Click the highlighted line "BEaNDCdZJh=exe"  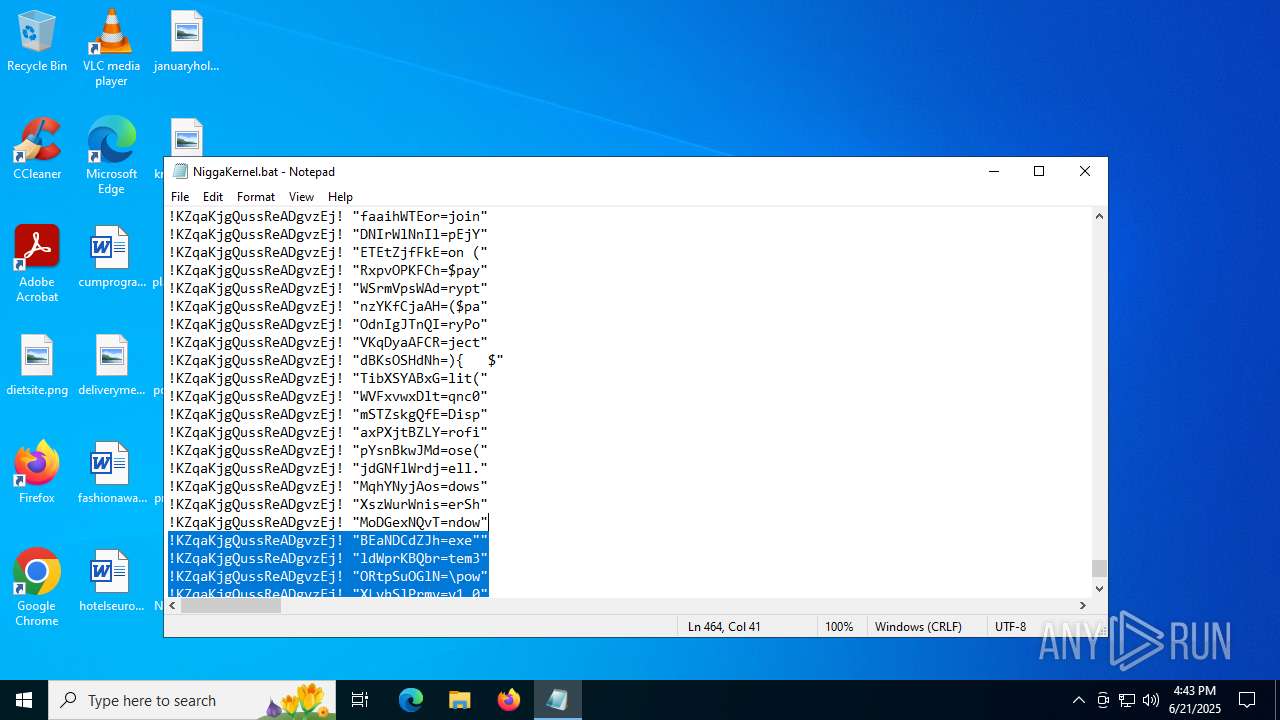(x=328, y=540)
